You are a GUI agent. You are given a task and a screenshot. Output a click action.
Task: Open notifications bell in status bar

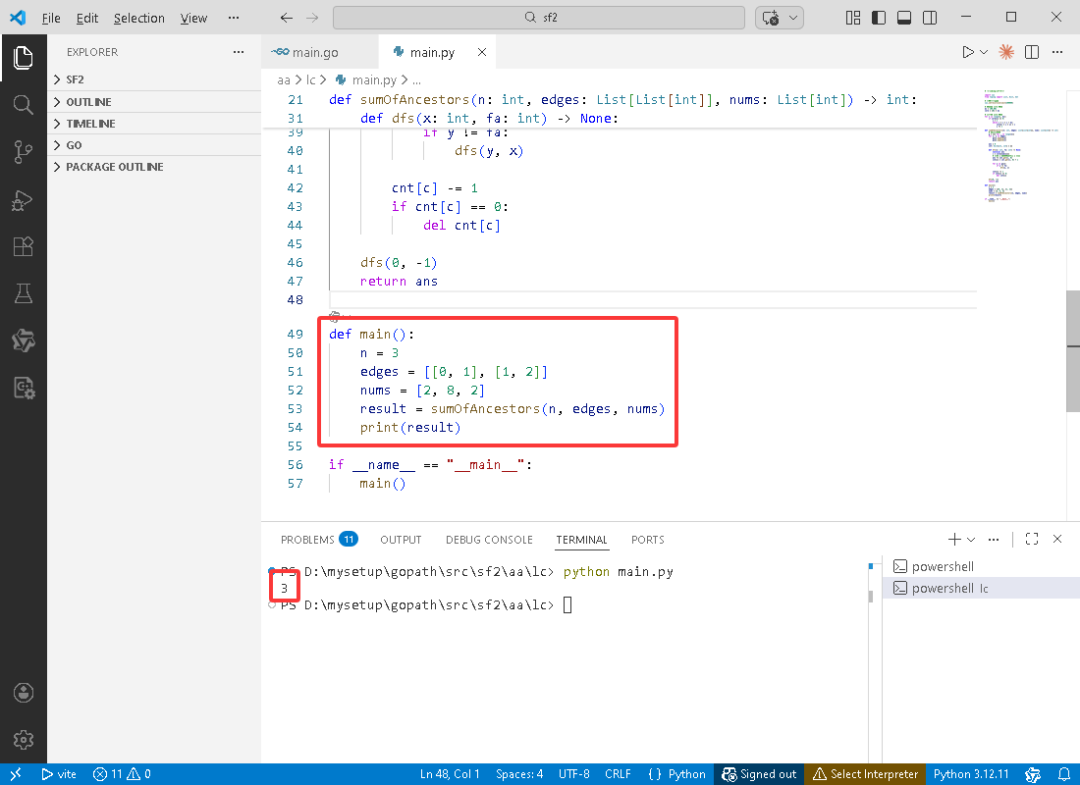click(1064, 774)
